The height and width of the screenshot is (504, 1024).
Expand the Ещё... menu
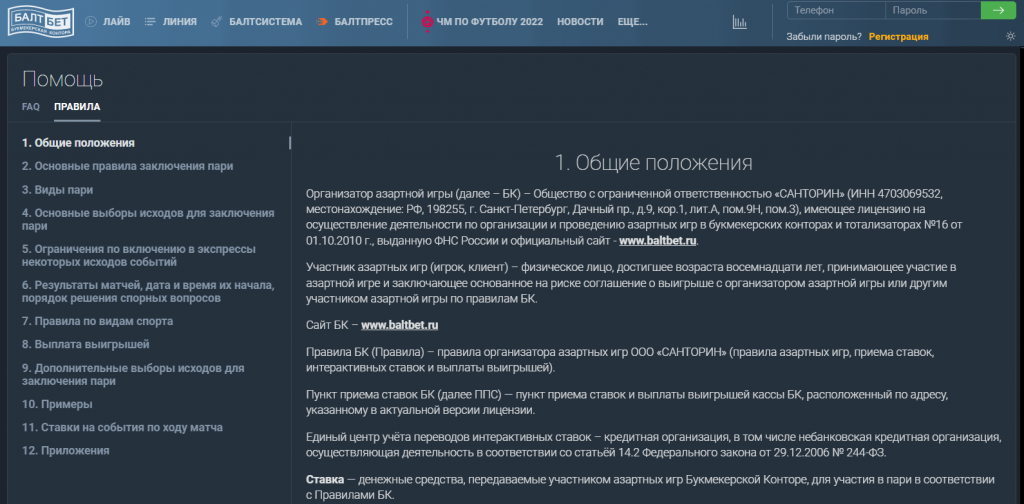click(635, 21)
